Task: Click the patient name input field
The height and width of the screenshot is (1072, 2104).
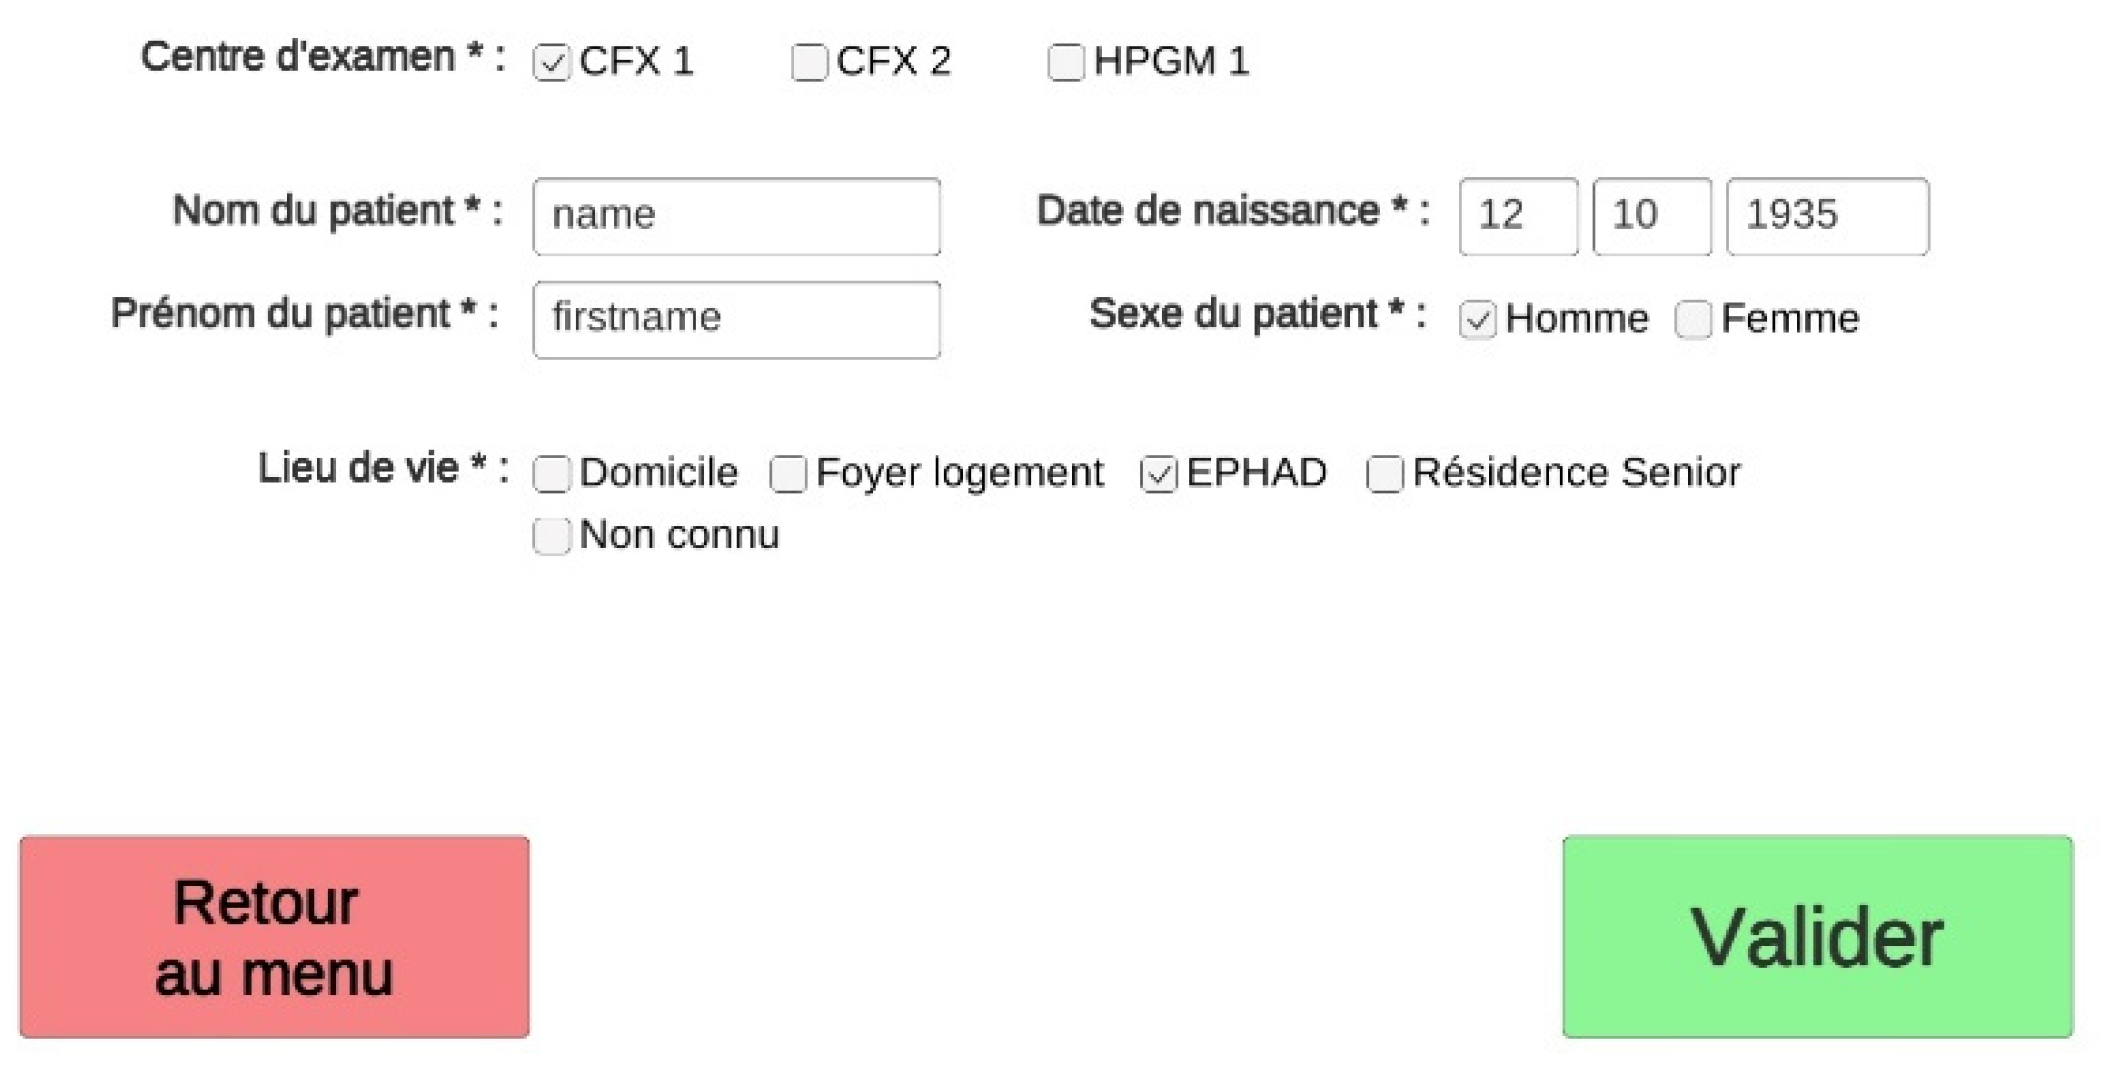Action: tap(735, 216)
